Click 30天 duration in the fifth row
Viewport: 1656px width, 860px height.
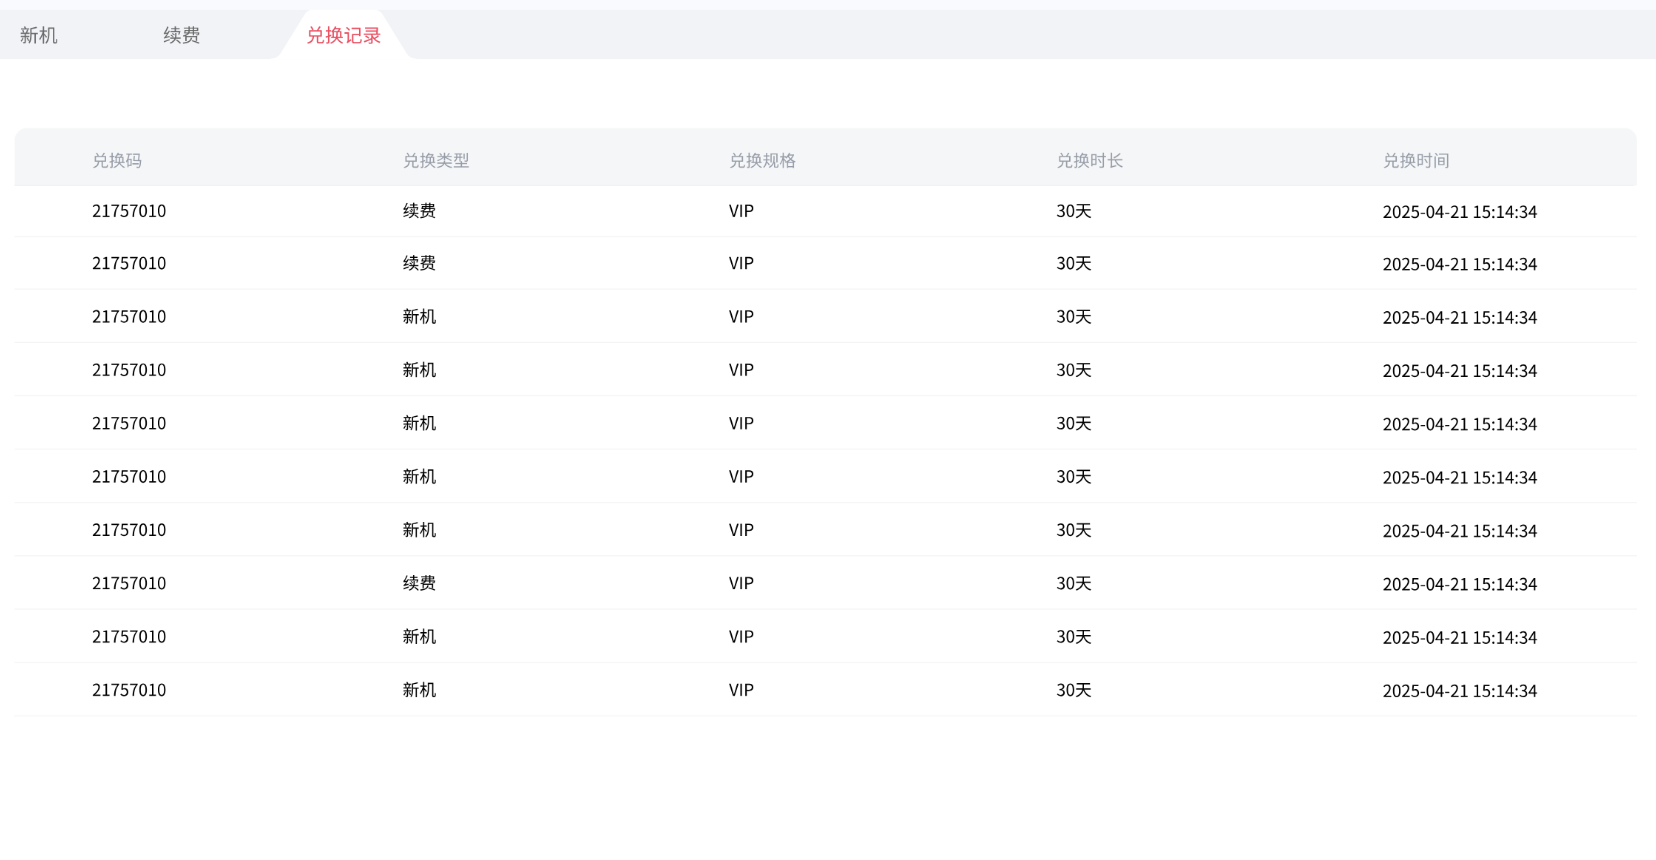tap(1073, 424)
